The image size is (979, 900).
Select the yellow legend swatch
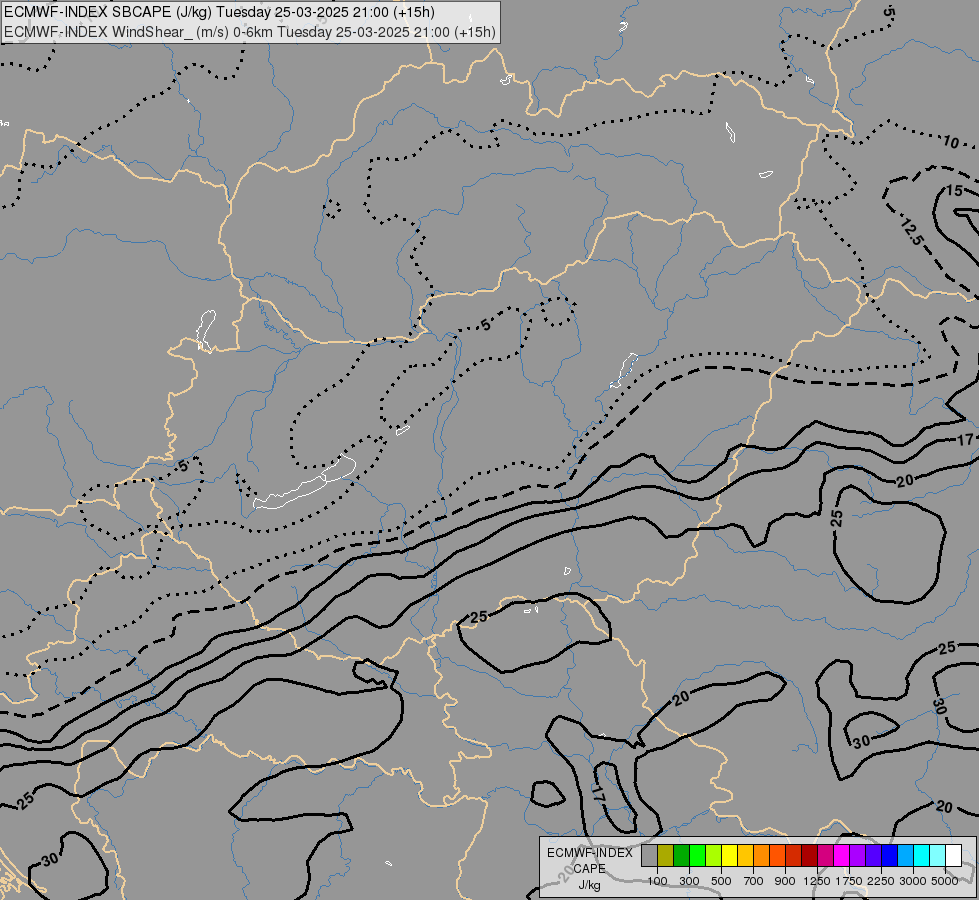(x=729, y=855)
